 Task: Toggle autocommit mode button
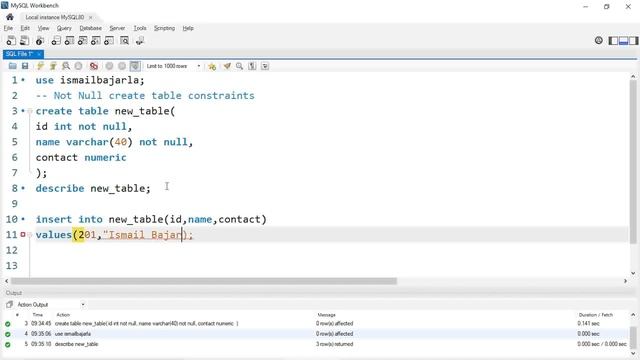135,66
